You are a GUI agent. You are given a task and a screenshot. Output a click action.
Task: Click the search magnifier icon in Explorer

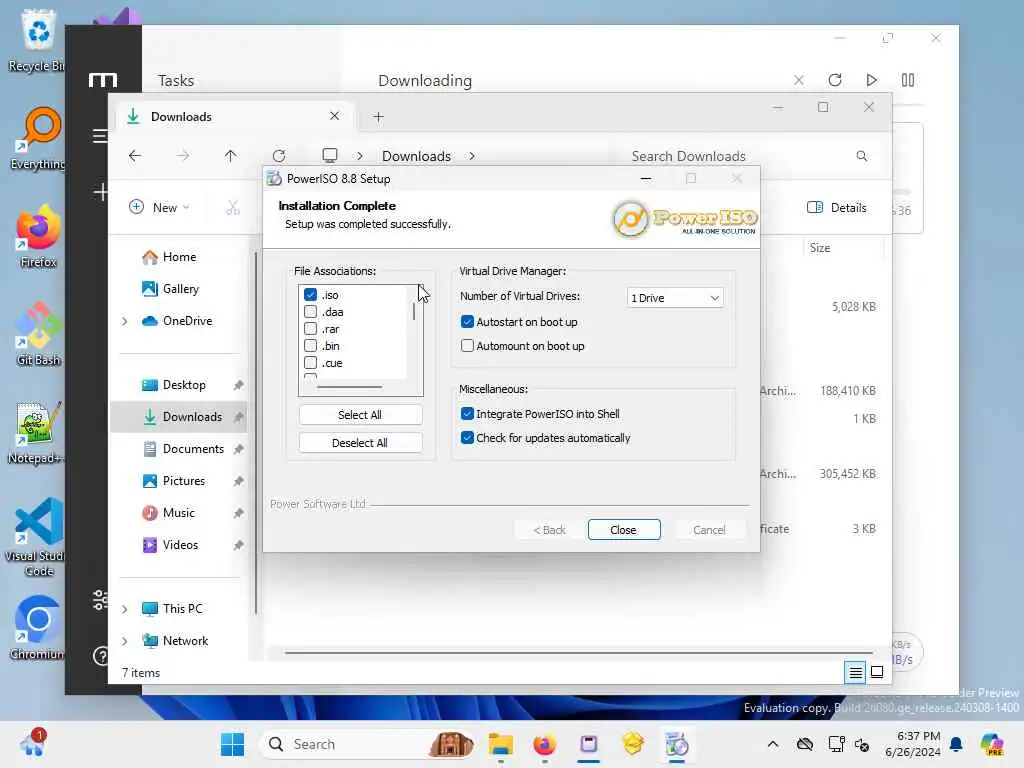(861, 156)
